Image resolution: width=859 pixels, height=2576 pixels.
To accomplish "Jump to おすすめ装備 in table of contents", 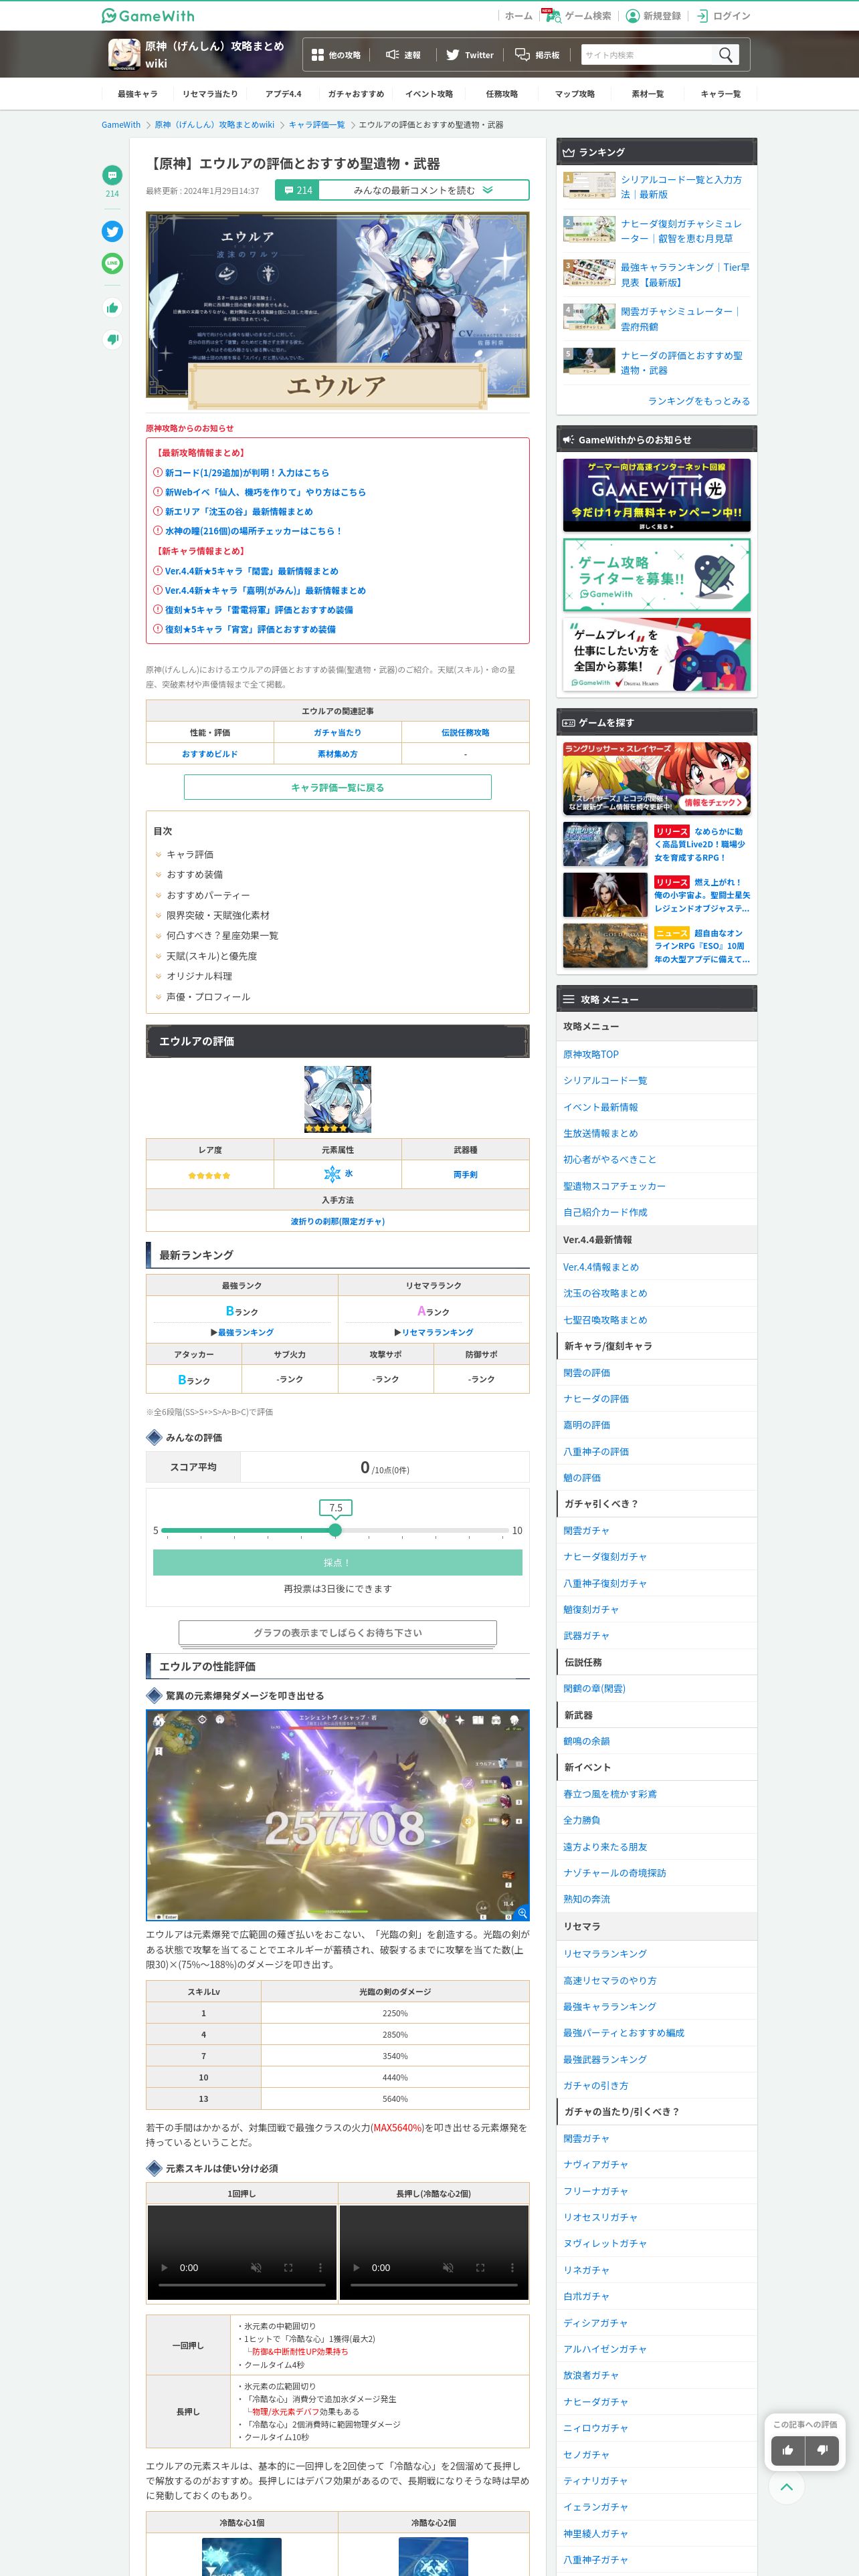I will [194, 874].
